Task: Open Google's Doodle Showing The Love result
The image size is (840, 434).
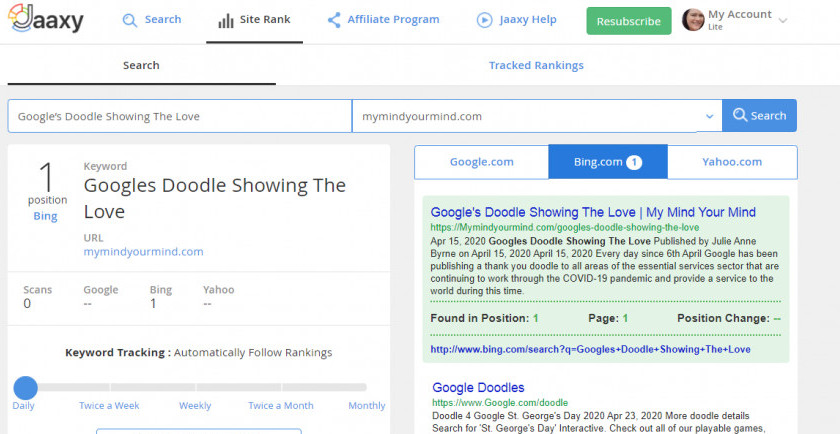Action: click(x=593, y=212)
